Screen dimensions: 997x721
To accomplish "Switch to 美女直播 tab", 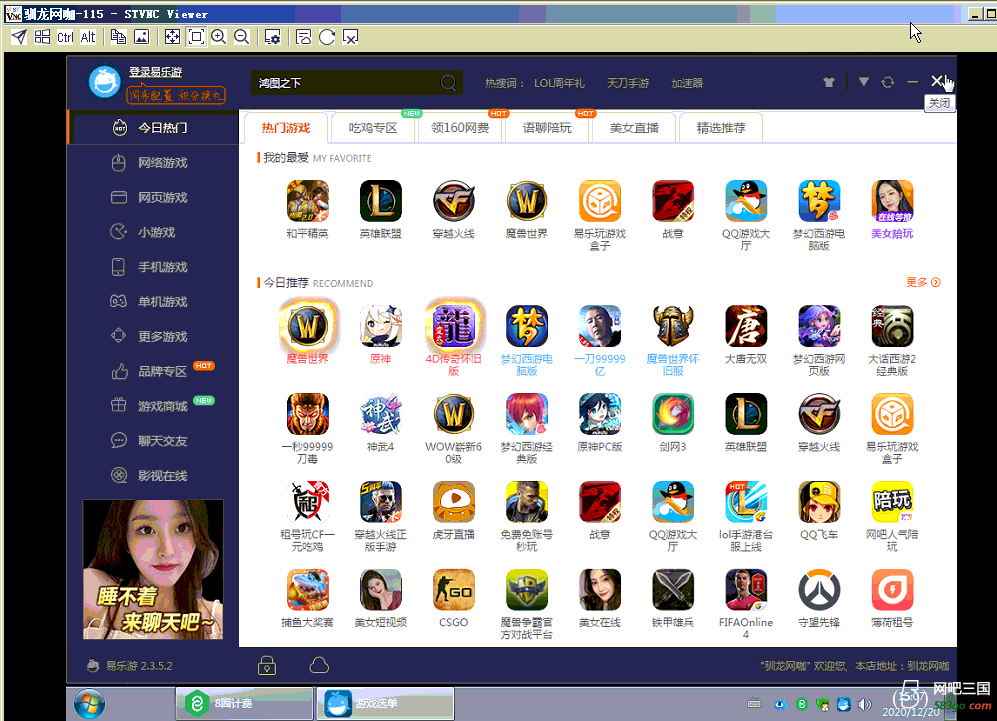I will (634, 128).
